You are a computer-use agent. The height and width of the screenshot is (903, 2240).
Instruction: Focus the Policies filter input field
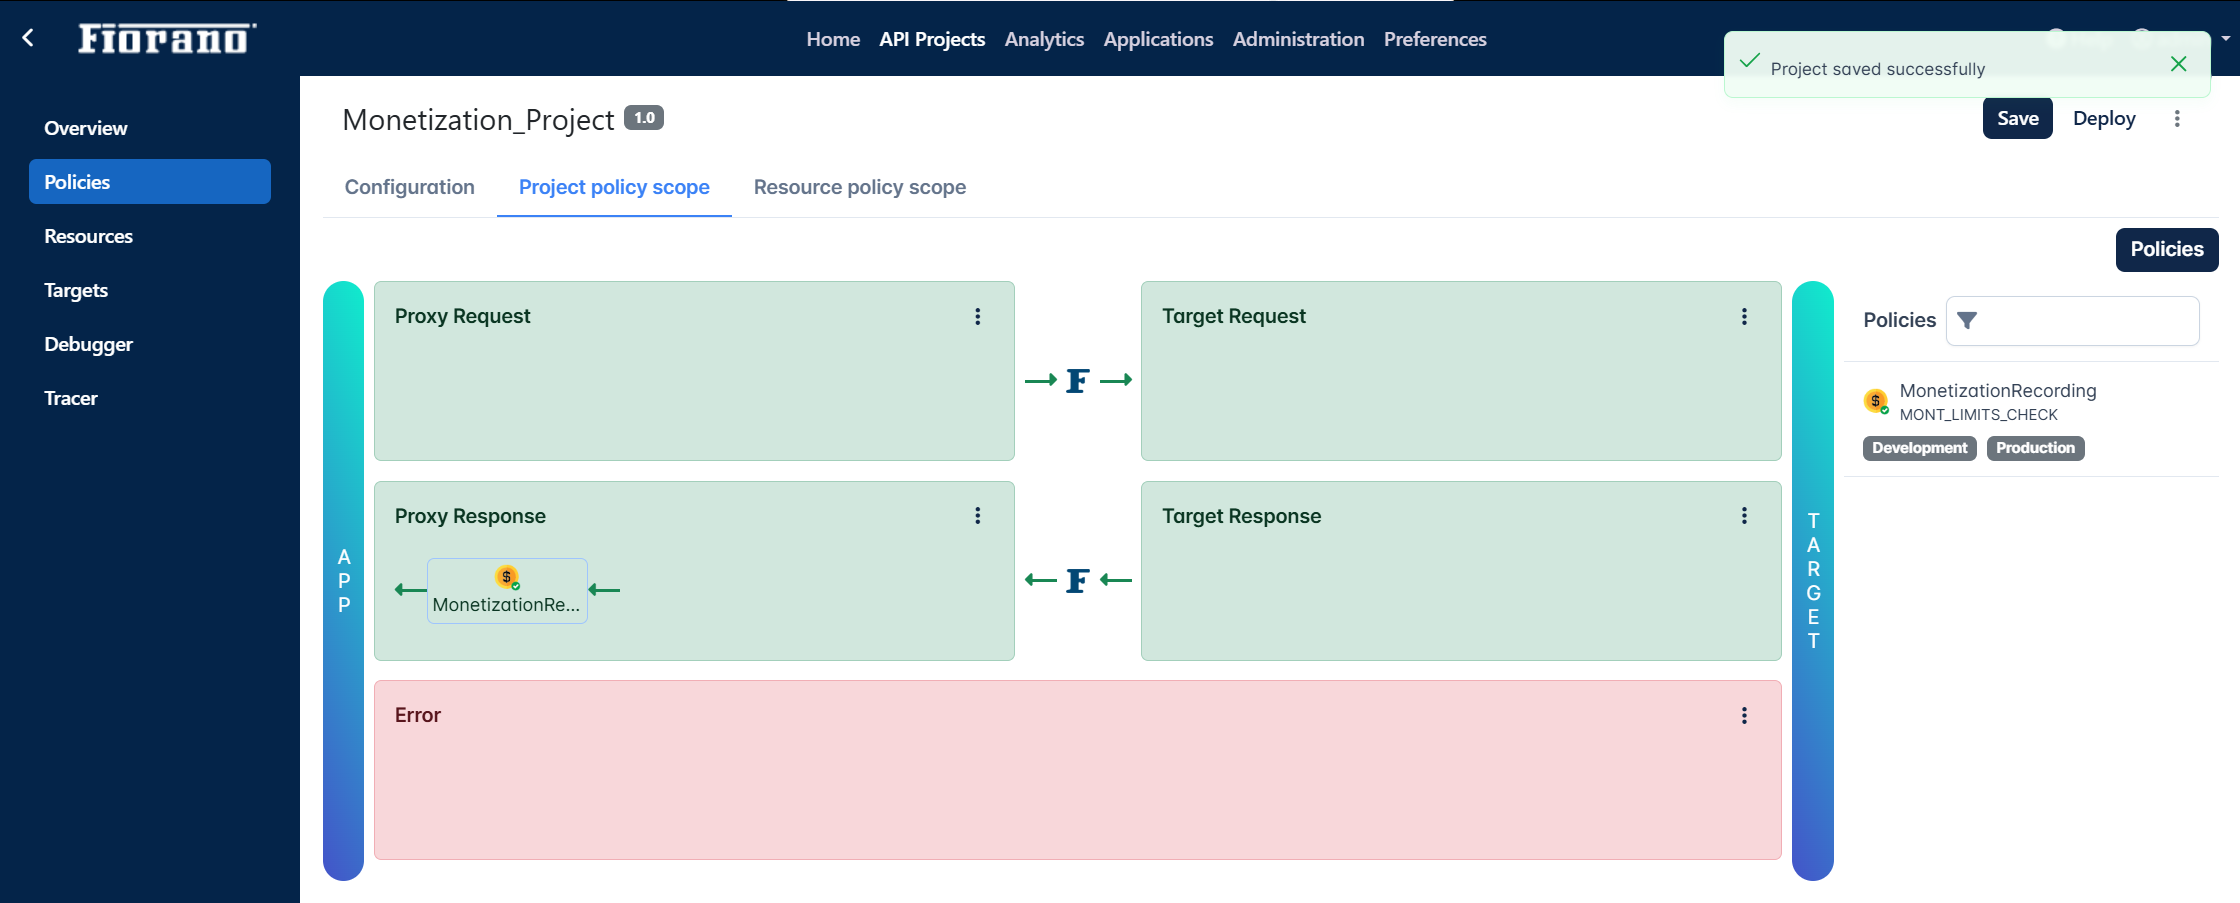[x=2072, y=321]
